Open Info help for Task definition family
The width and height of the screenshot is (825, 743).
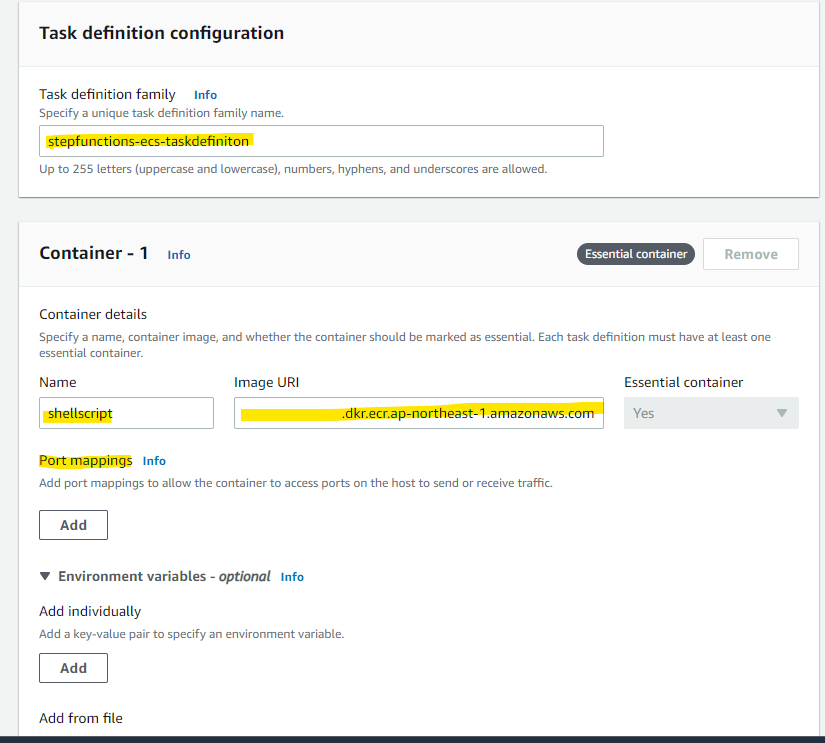click(x=205, y=94)
